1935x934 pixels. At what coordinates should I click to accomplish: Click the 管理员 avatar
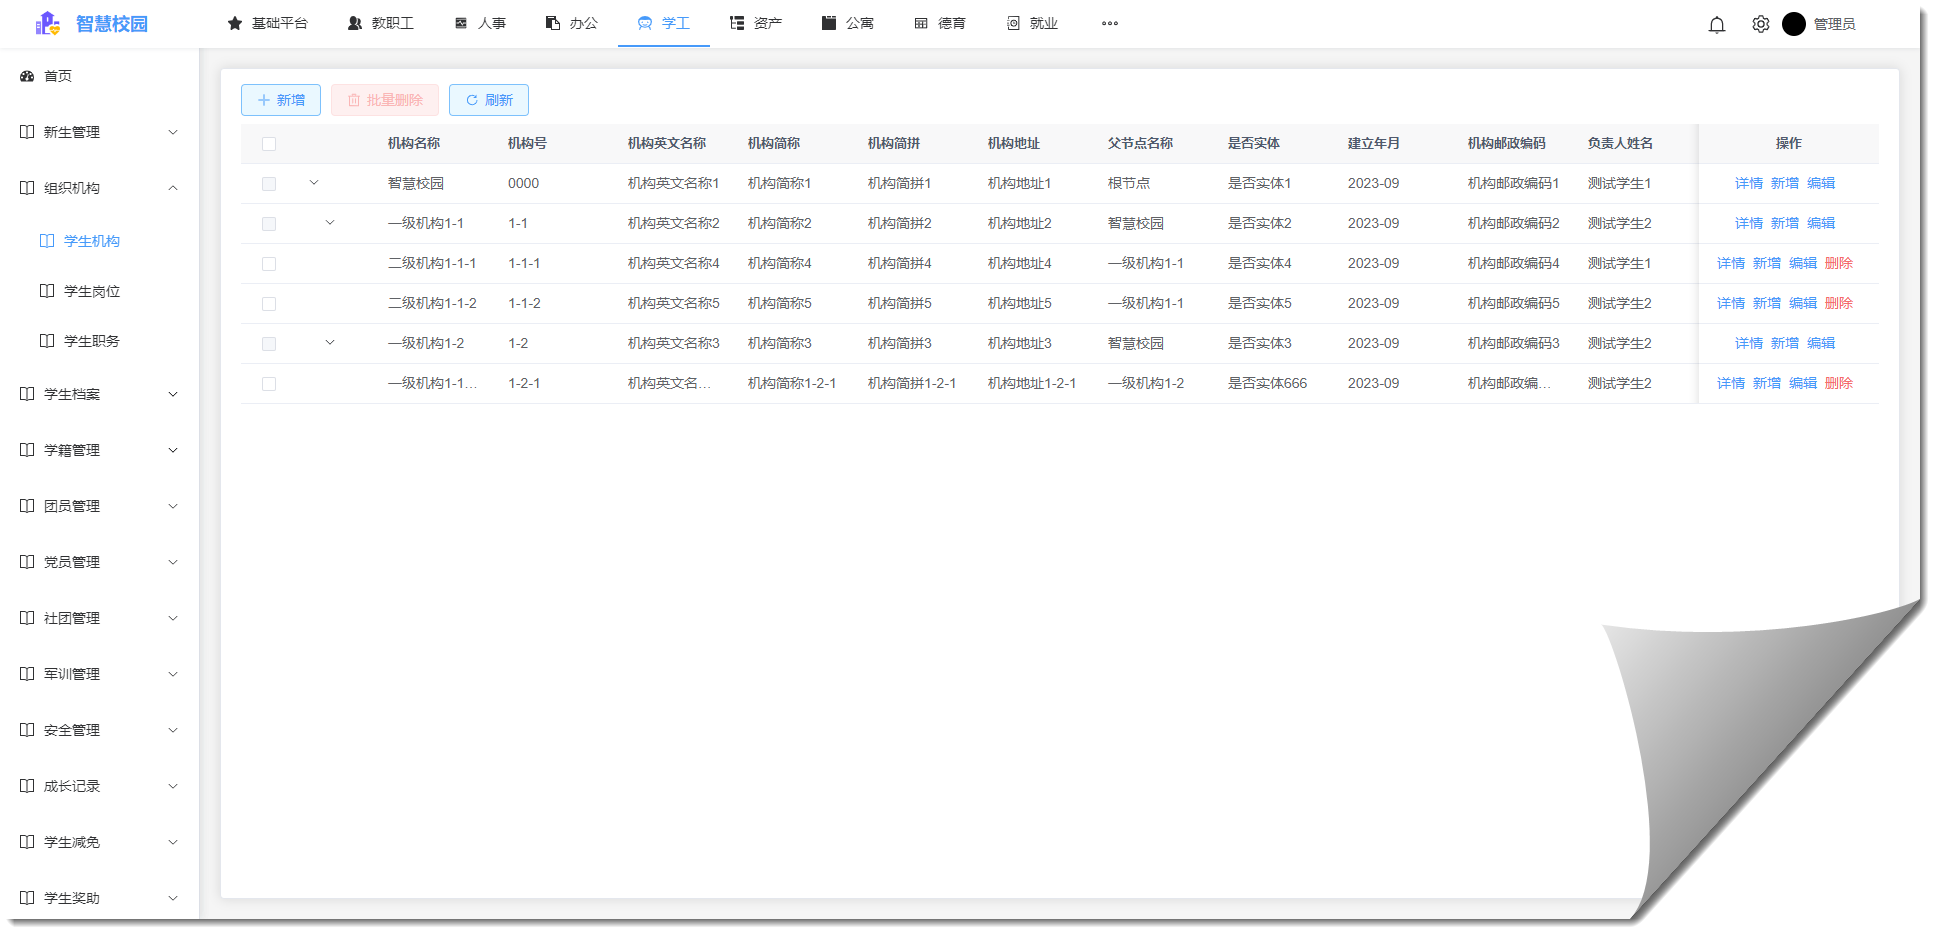[1794, 24]
